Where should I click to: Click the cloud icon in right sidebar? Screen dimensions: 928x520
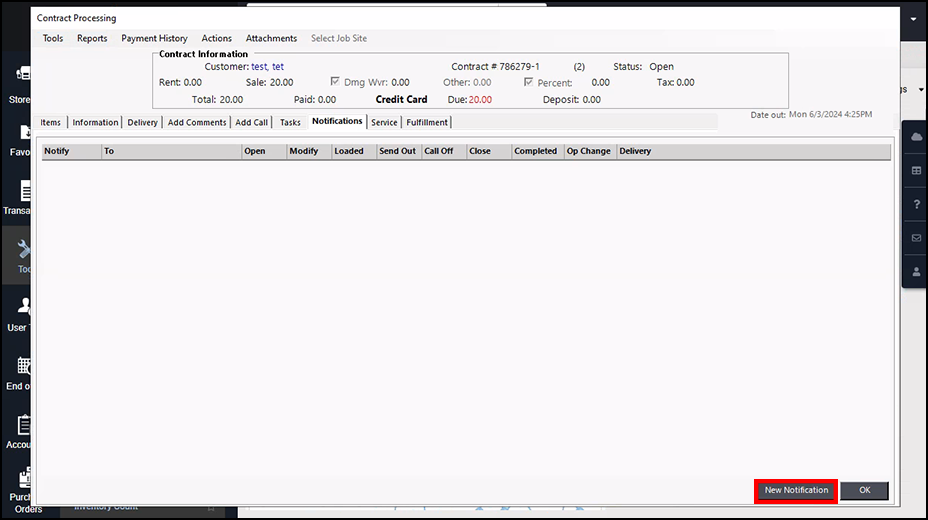(916, 137)
